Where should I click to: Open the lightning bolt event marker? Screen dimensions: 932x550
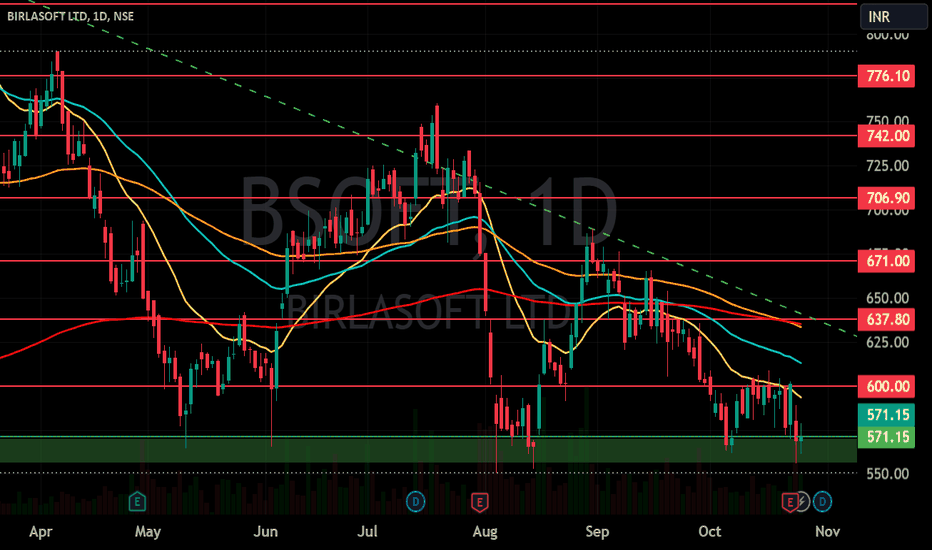pos(802,502)
